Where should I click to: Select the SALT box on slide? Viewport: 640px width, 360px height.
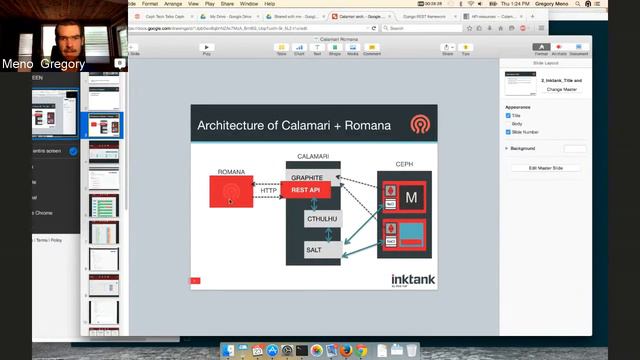pos(322,250)
